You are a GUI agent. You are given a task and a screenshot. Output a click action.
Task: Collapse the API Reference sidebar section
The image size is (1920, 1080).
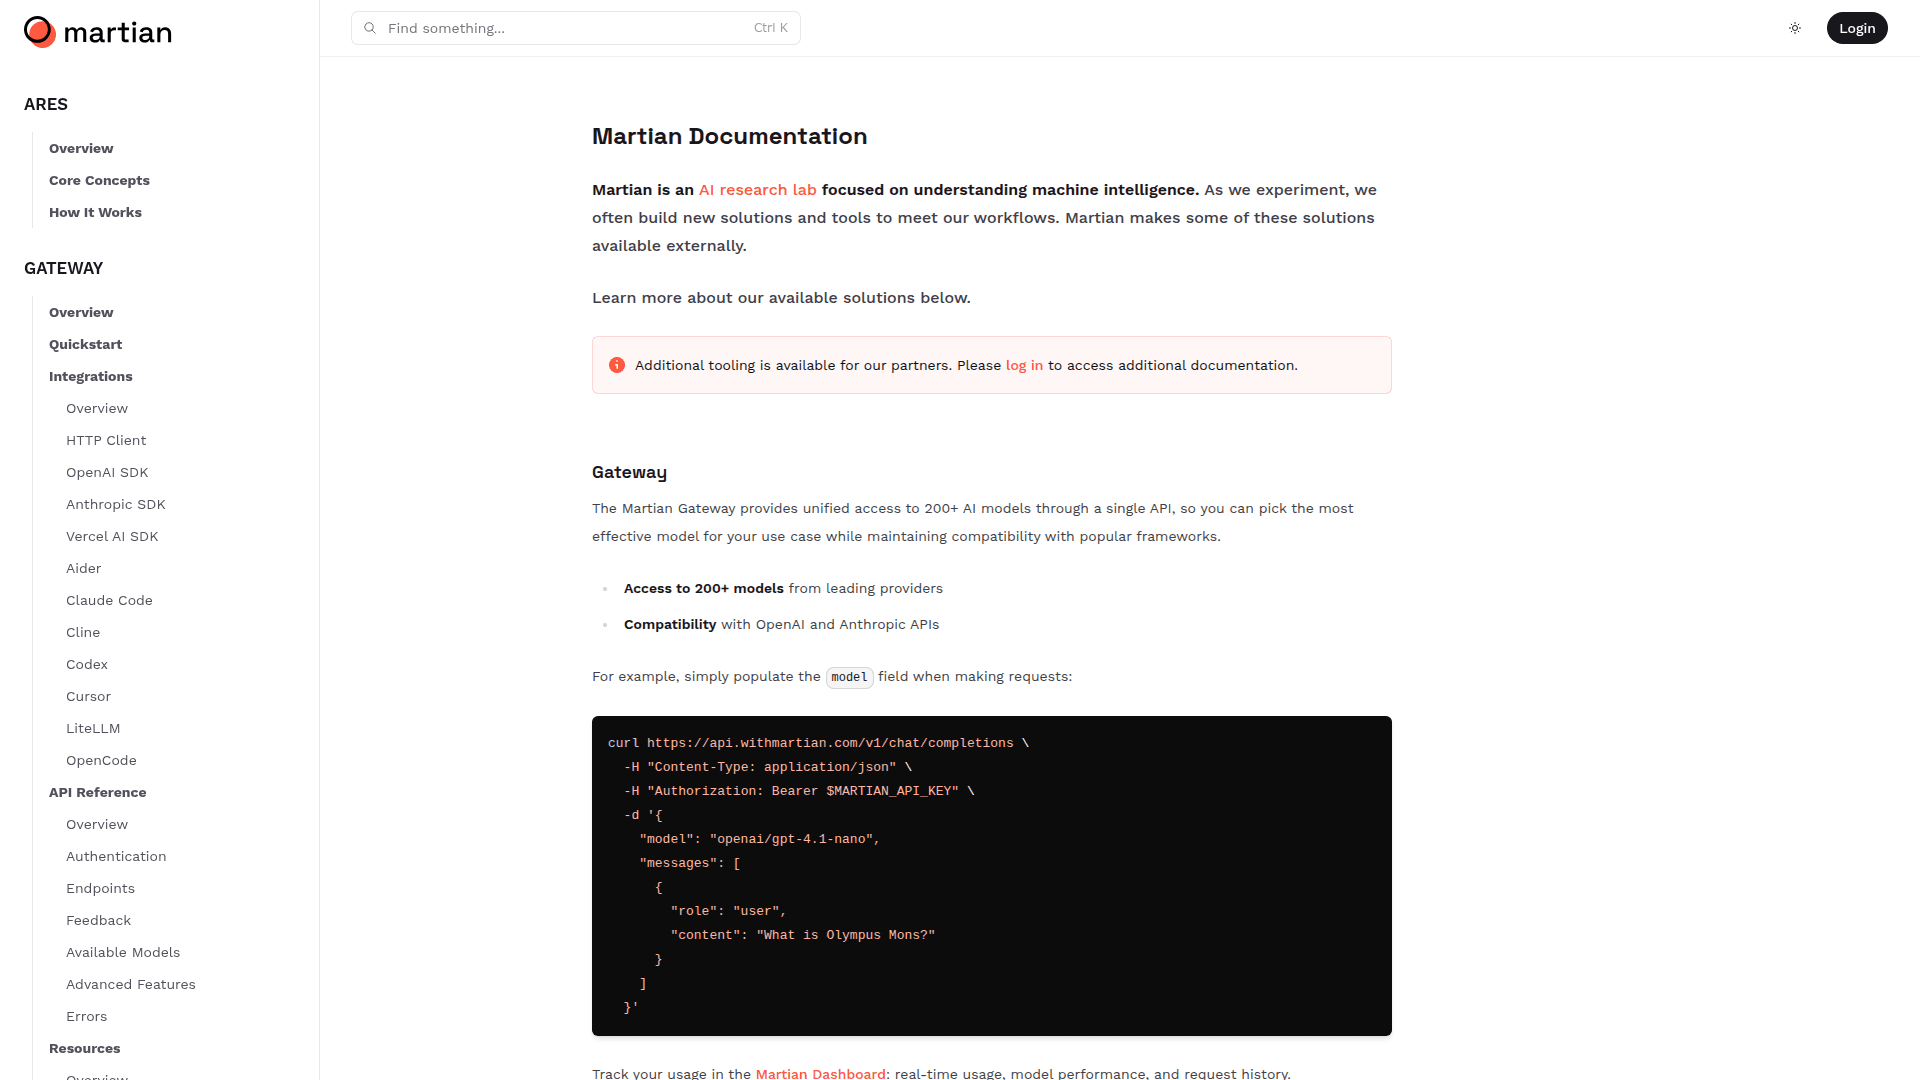98,792
